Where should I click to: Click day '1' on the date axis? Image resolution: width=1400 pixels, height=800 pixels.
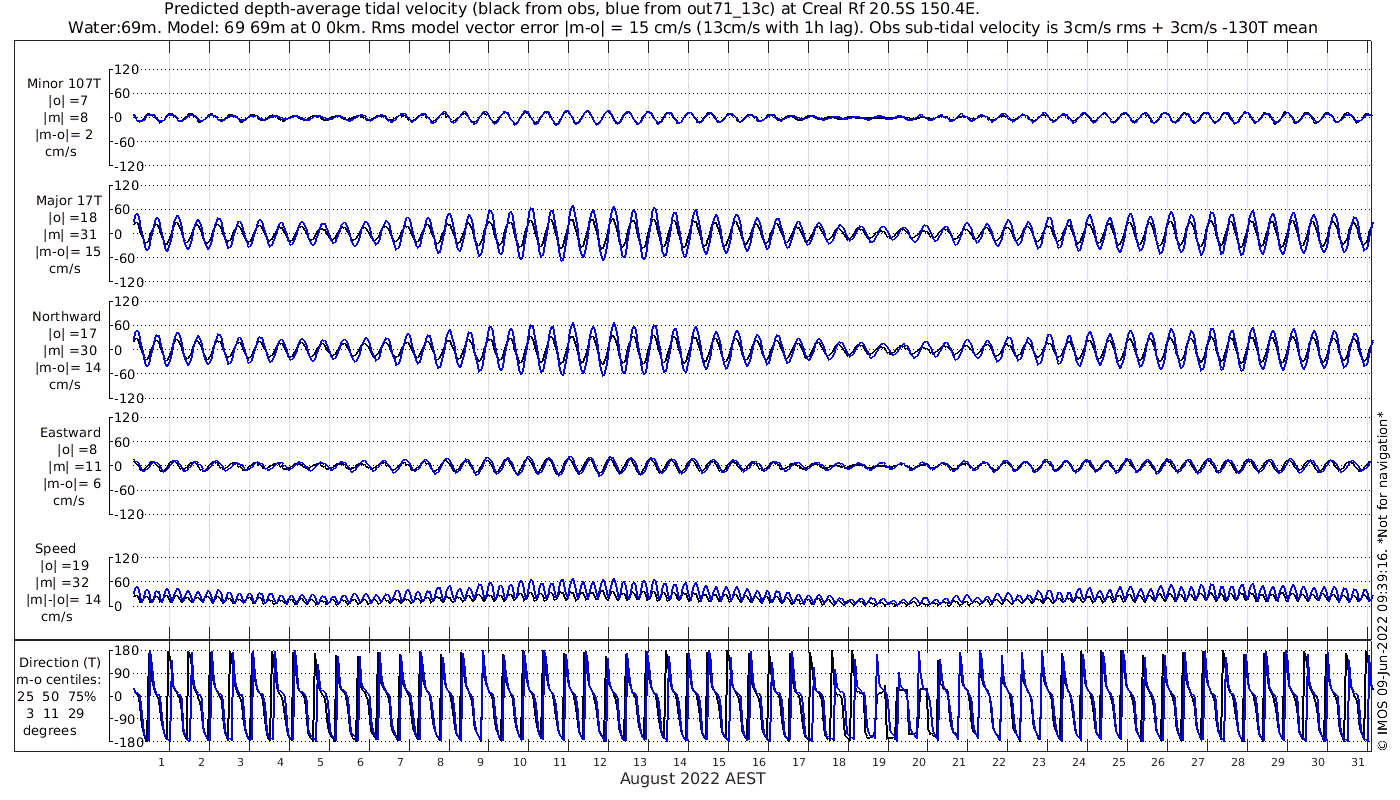coord(161,762)
